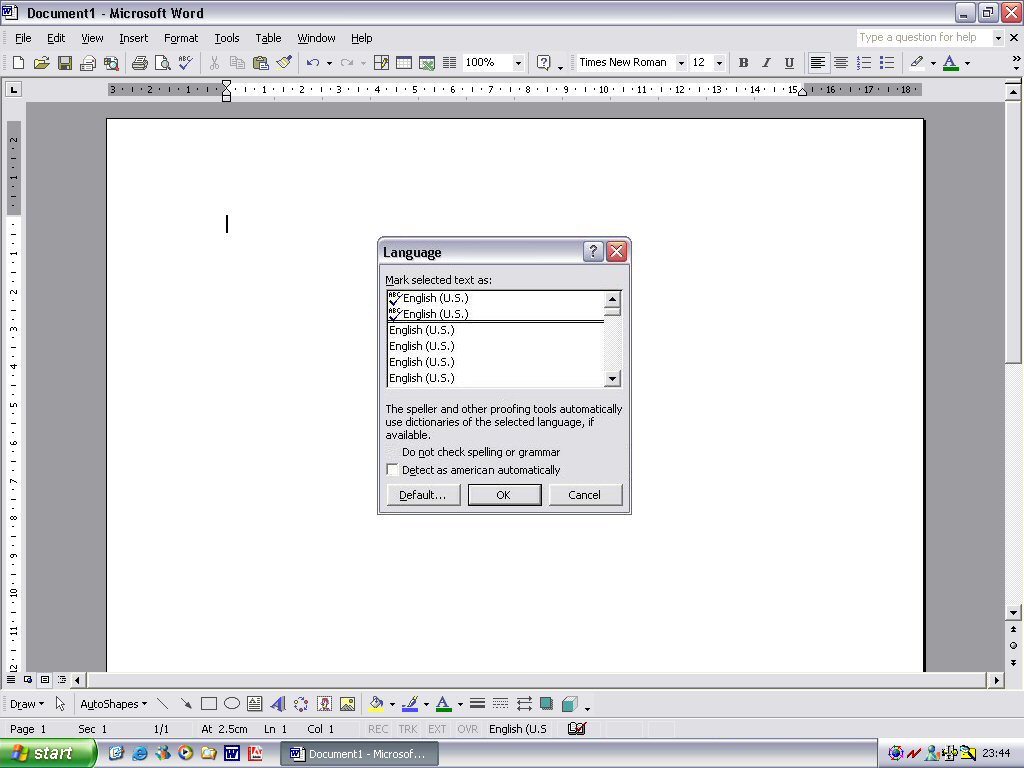The height and width of the screenshot is (768, 1024).
Task: Click the Undo arrow icon
Action: point(313,63)
